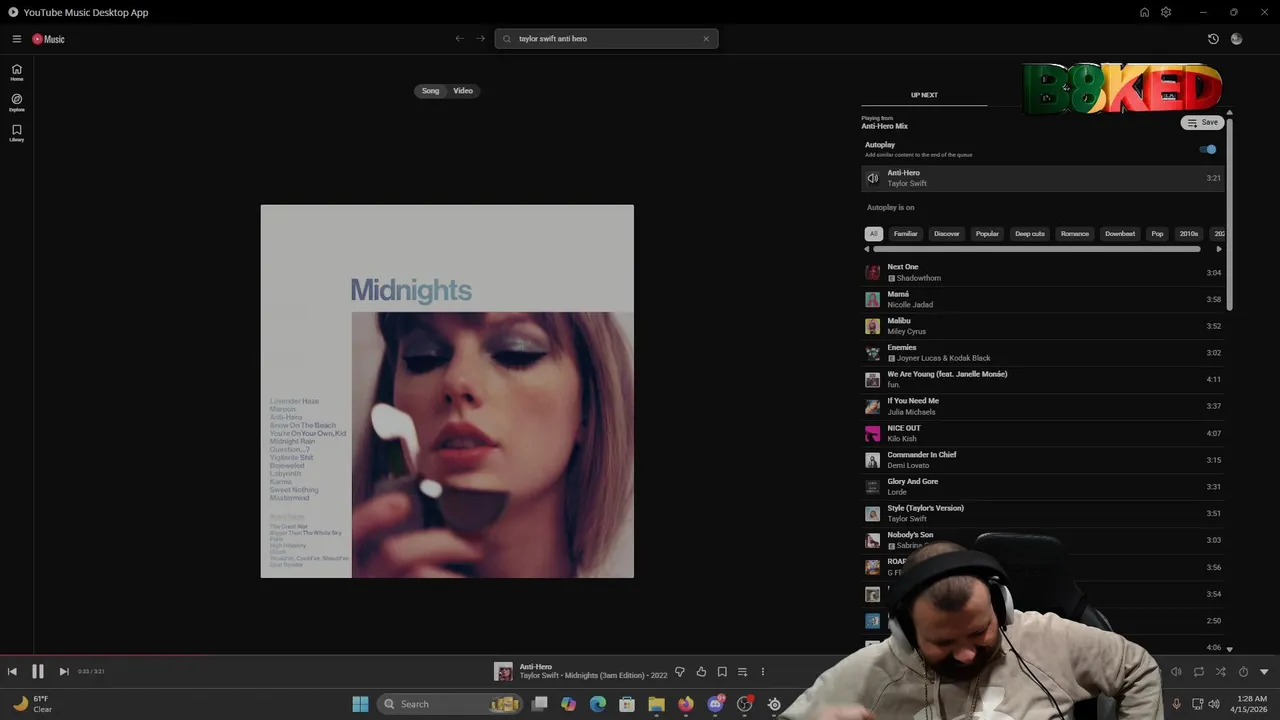
Task: Switch to Video mode
Action: tap(463, 91)
